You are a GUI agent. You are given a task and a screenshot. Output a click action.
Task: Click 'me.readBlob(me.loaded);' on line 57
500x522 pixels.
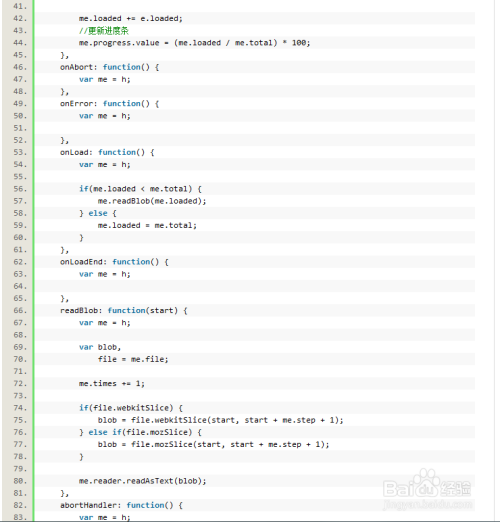(152, 201)
